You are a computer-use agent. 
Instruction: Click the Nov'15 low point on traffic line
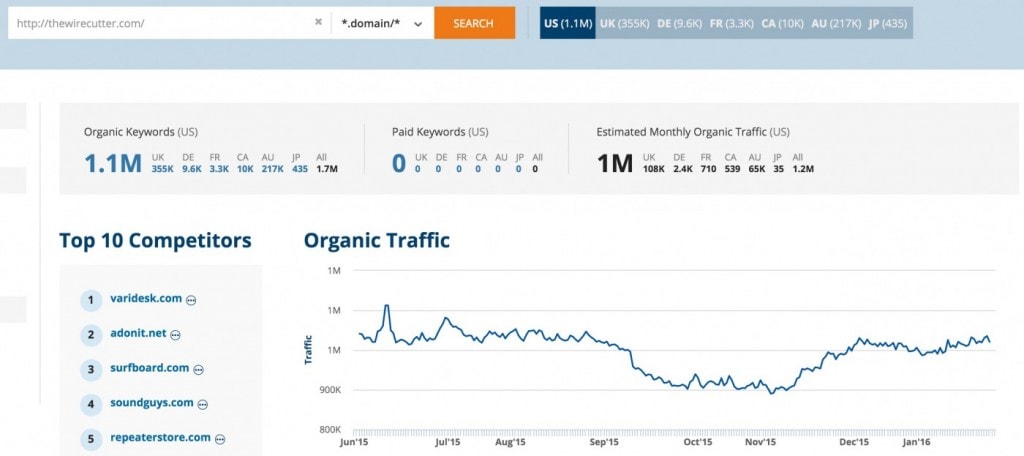pos(771,393)
